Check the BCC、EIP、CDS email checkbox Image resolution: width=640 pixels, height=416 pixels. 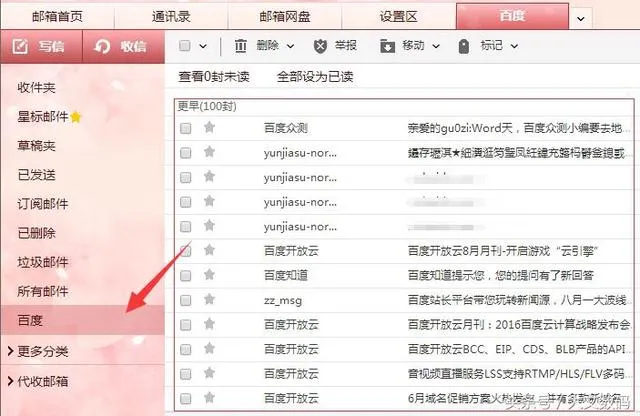(x=186, y=349)
